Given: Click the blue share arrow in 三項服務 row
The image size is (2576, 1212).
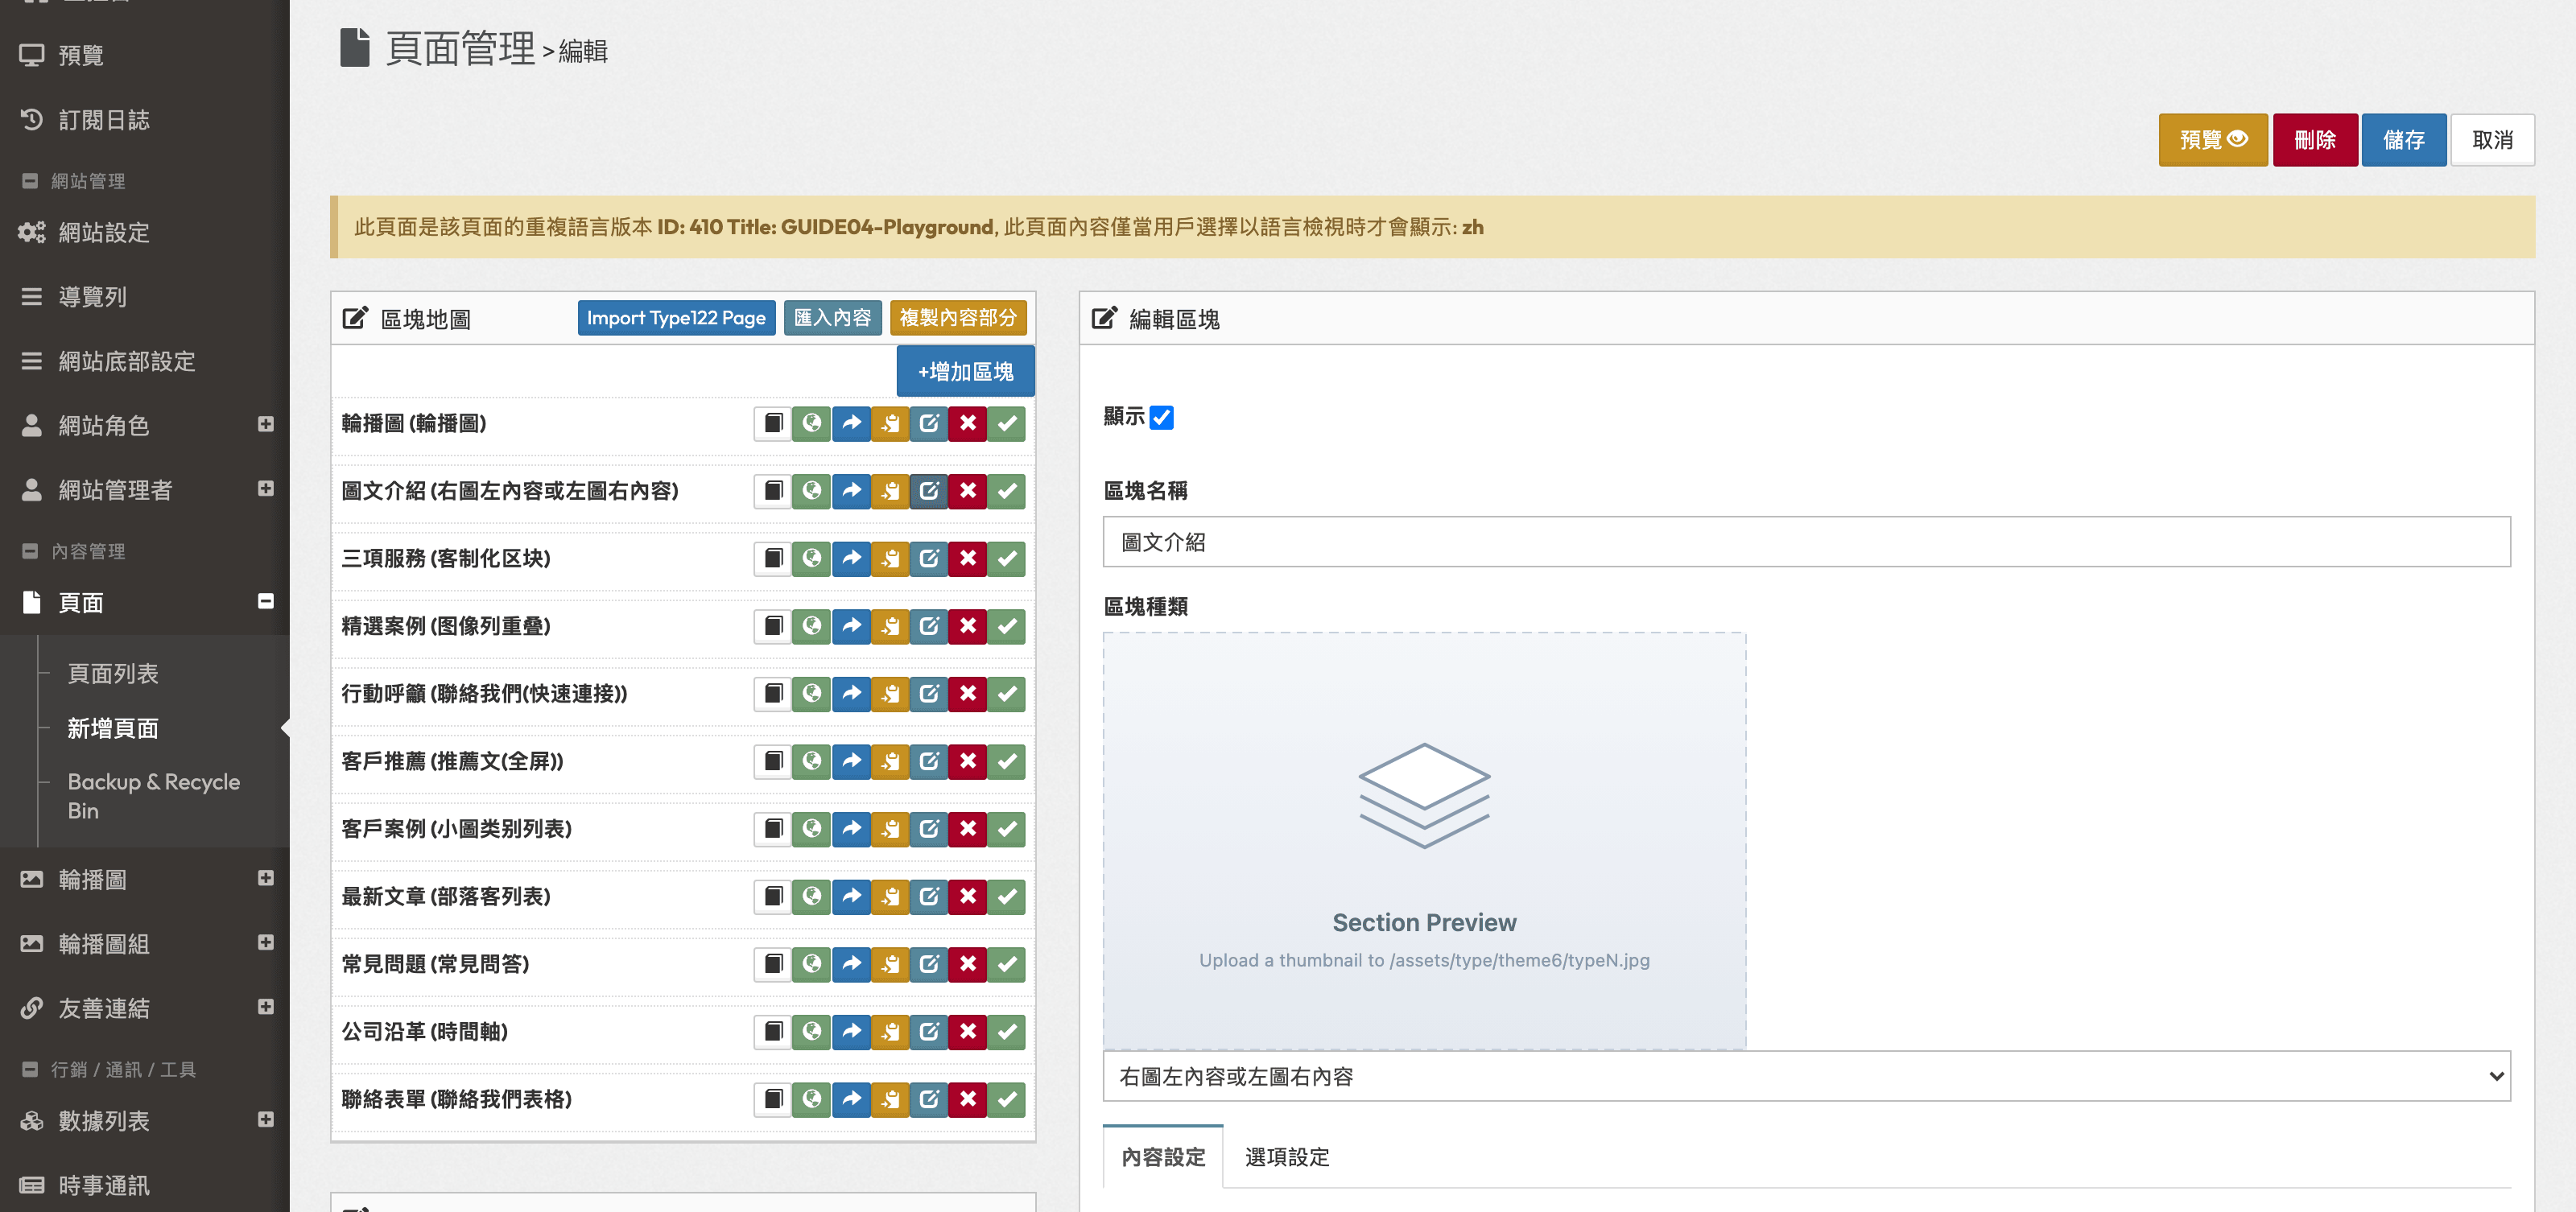Looking at the screenshot, I should (851, 559).
